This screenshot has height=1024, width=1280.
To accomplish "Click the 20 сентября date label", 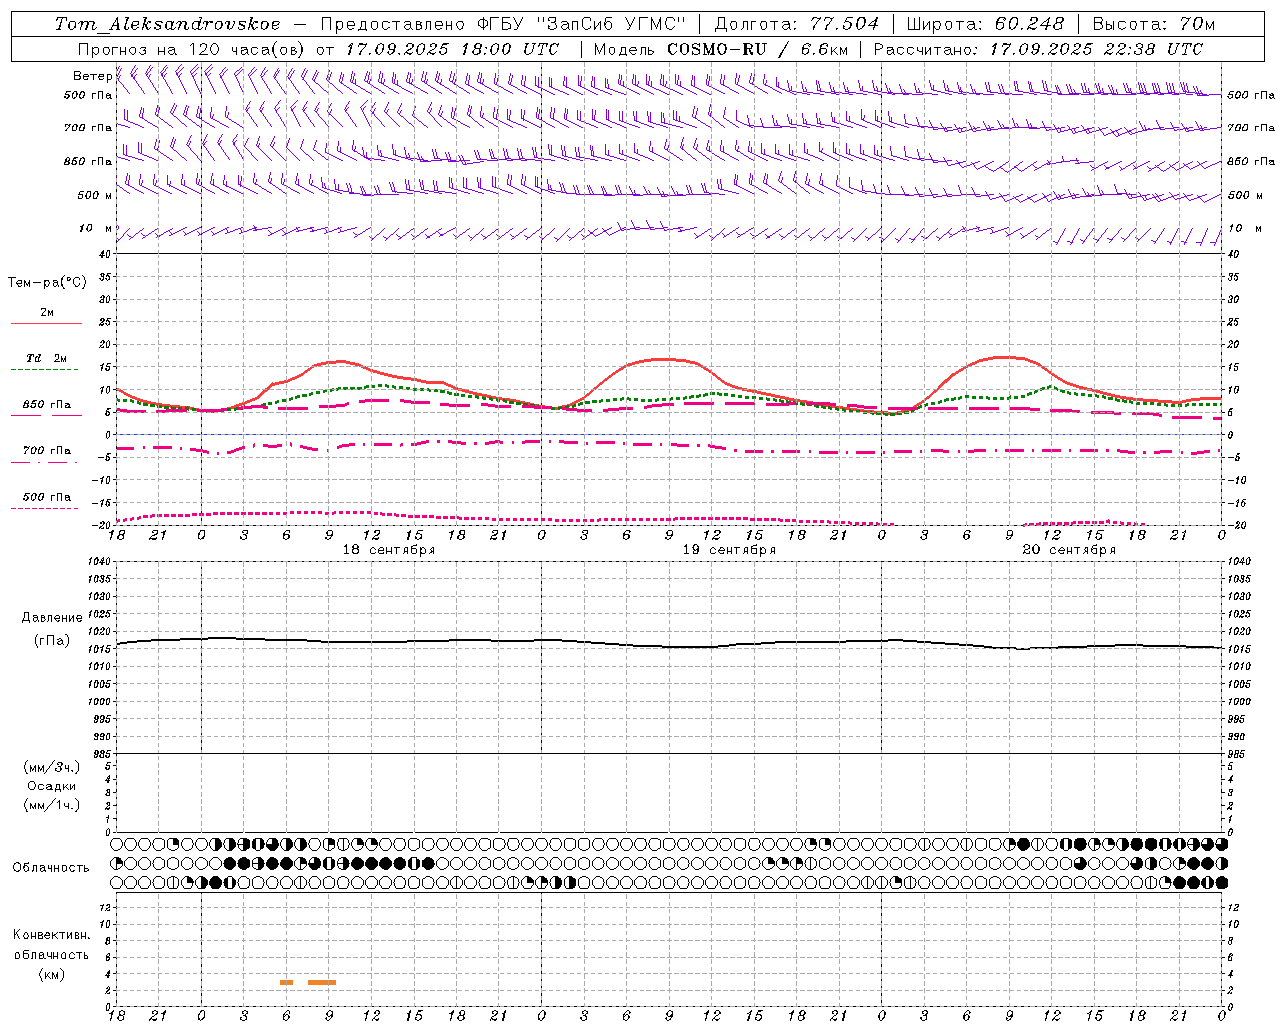I will (1069, 550).
